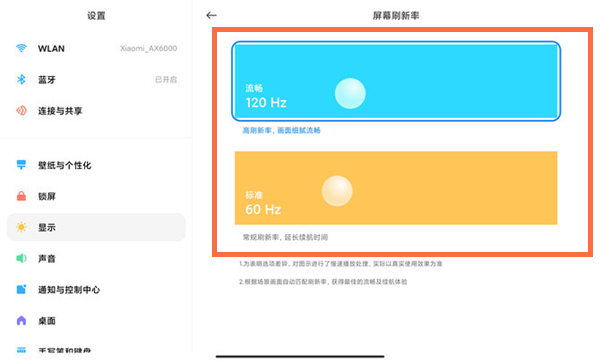Select the 显示 settings entry

coord(96,227)
